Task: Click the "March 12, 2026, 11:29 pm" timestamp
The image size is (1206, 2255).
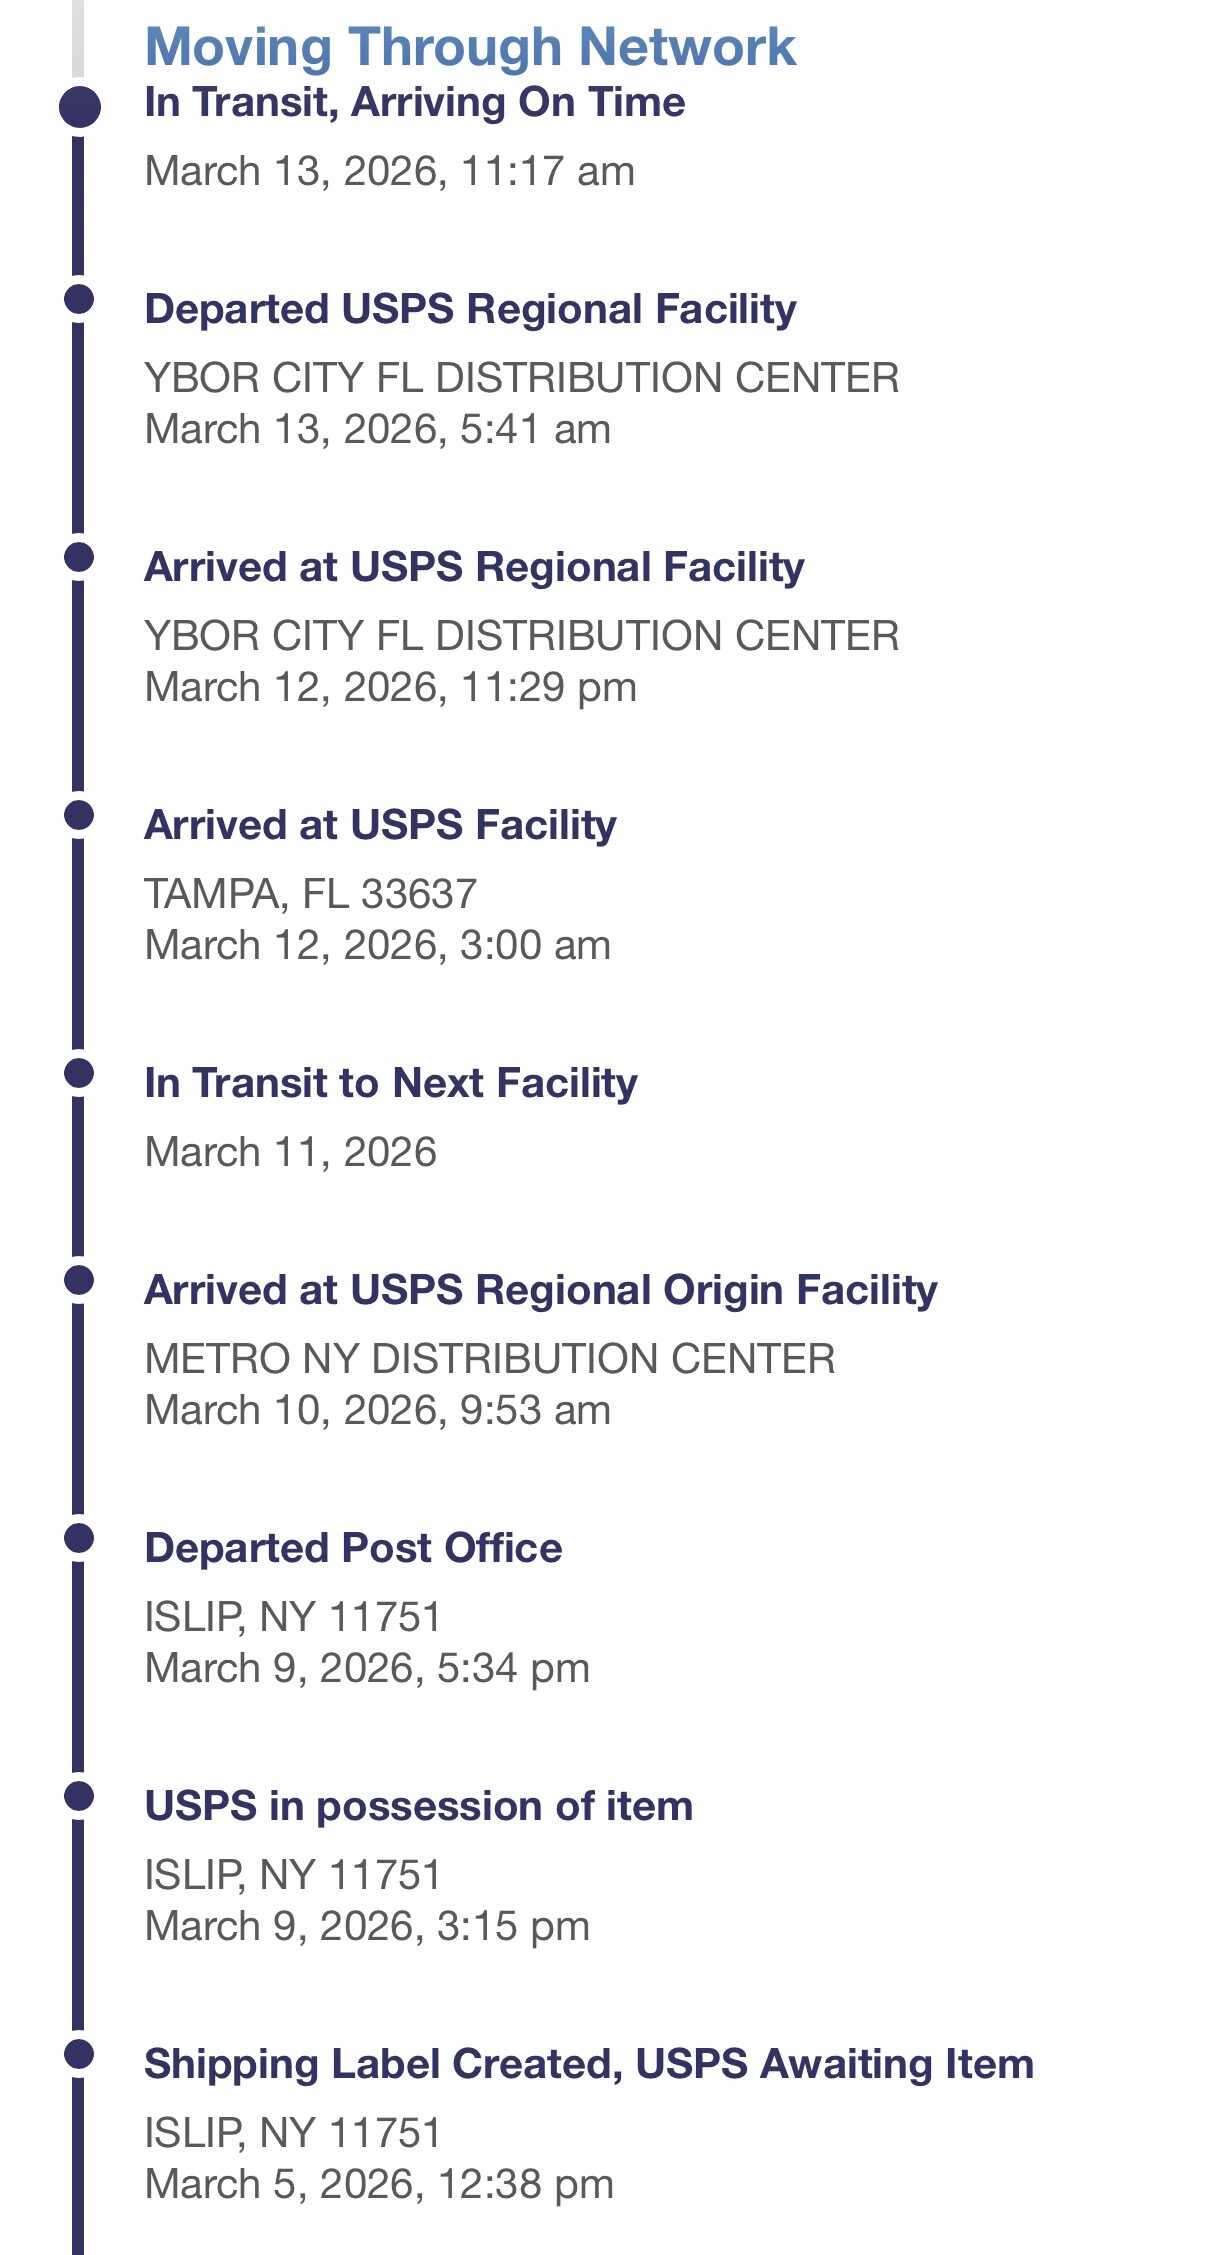Action: tap(390, 687)
